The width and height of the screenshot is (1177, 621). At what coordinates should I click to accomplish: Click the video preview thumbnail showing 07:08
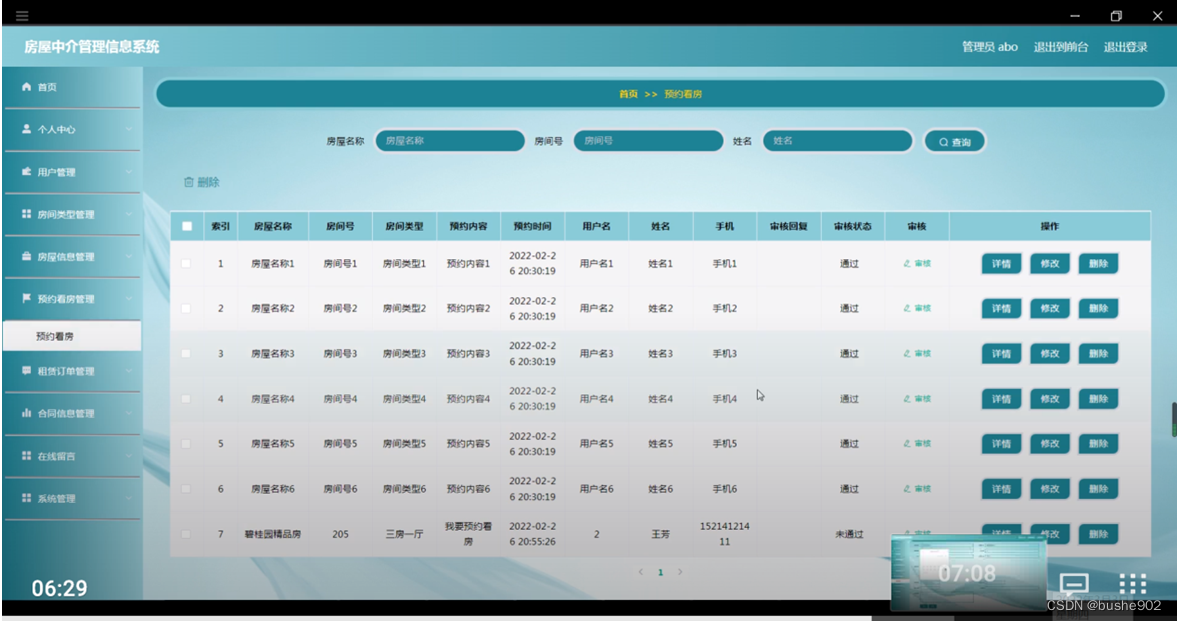(968, 572)
